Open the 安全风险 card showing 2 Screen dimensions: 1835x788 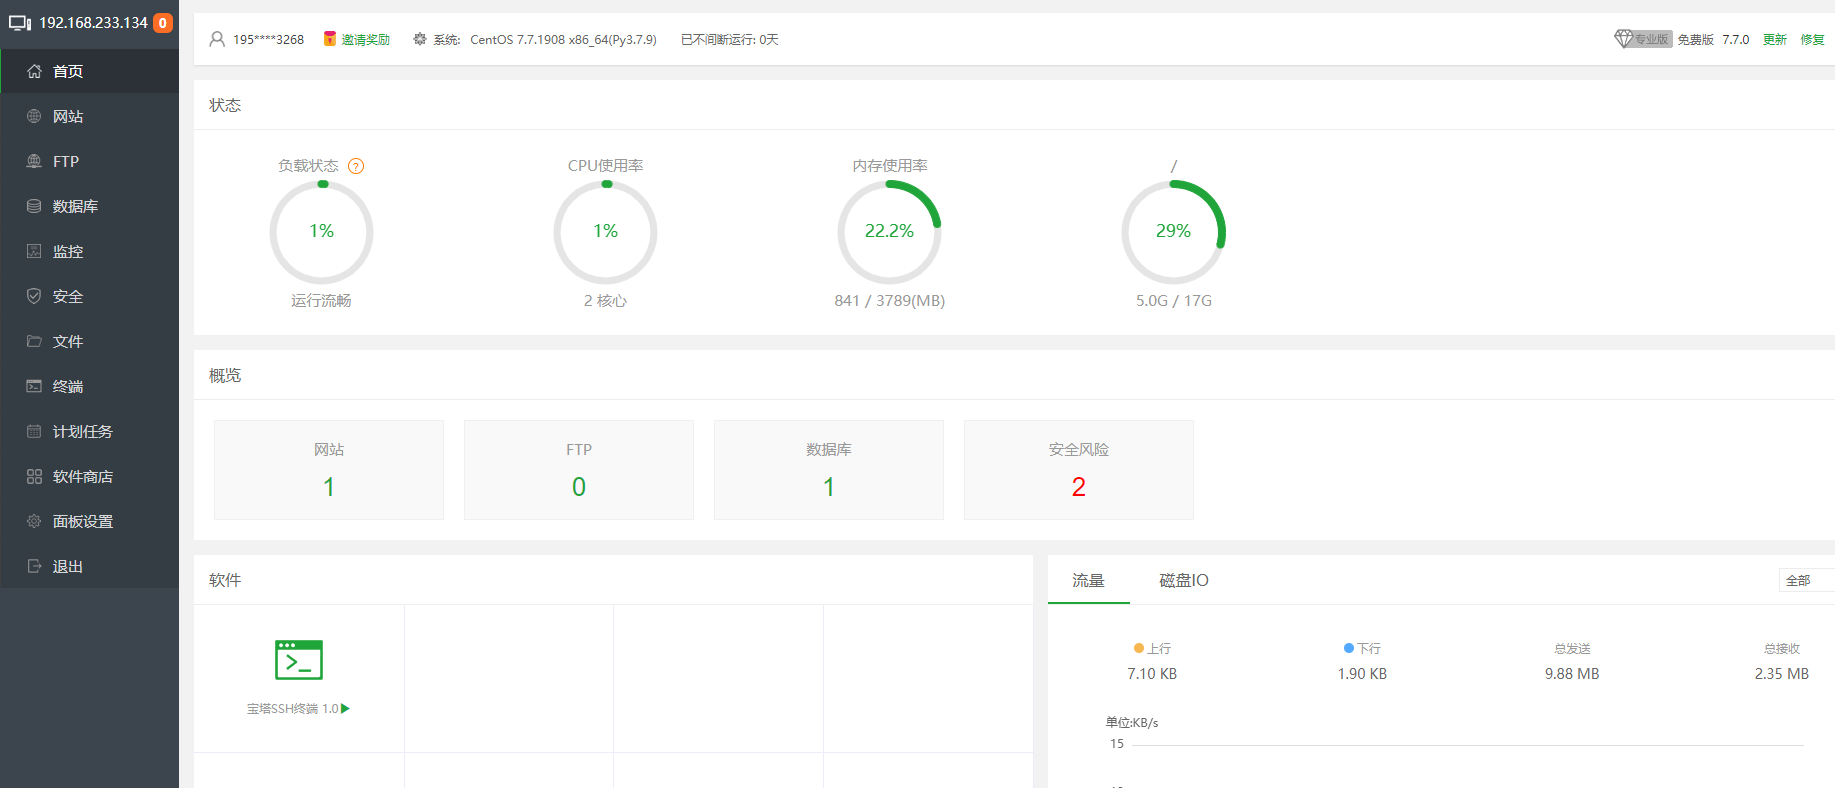point(1079,470)
